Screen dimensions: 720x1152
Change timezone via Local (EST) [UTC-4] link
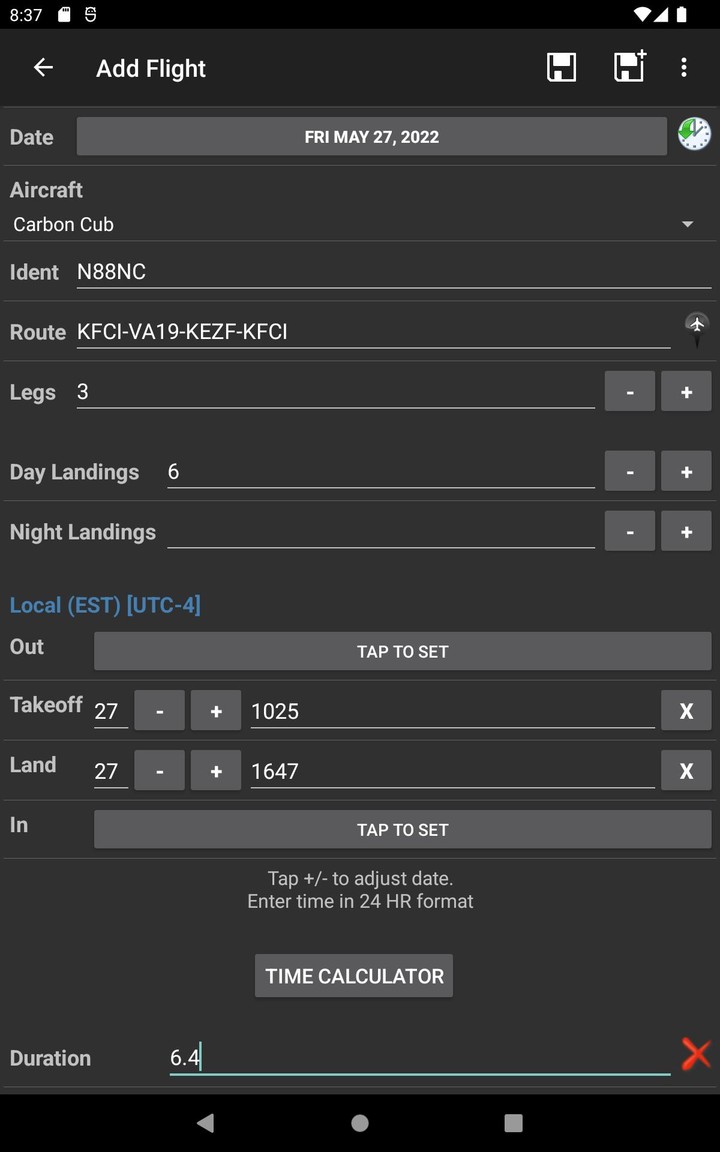[x=105, y=604]
